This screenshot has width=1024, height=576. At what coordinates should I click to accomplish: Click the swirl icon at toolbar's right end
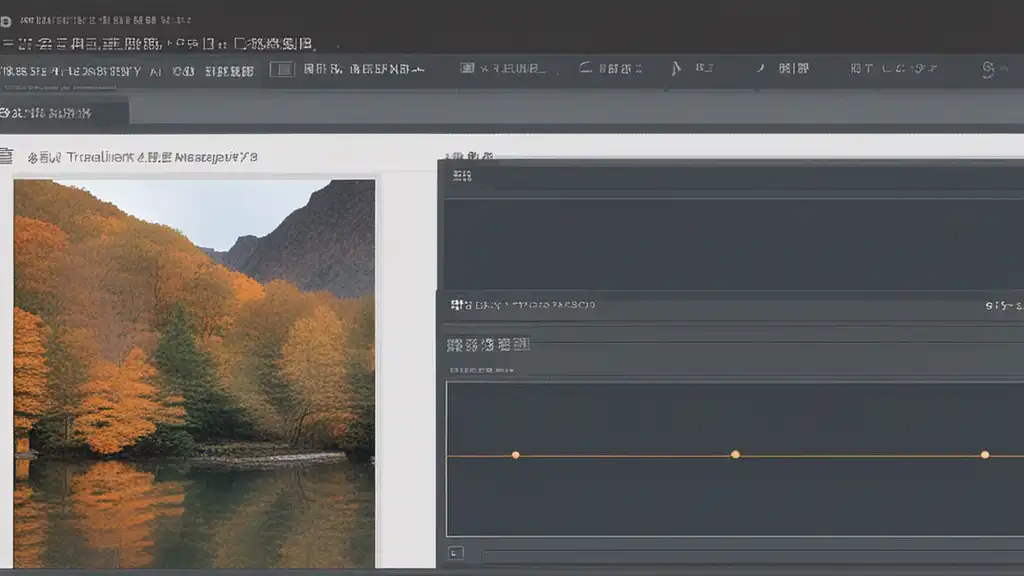(988, 69)
